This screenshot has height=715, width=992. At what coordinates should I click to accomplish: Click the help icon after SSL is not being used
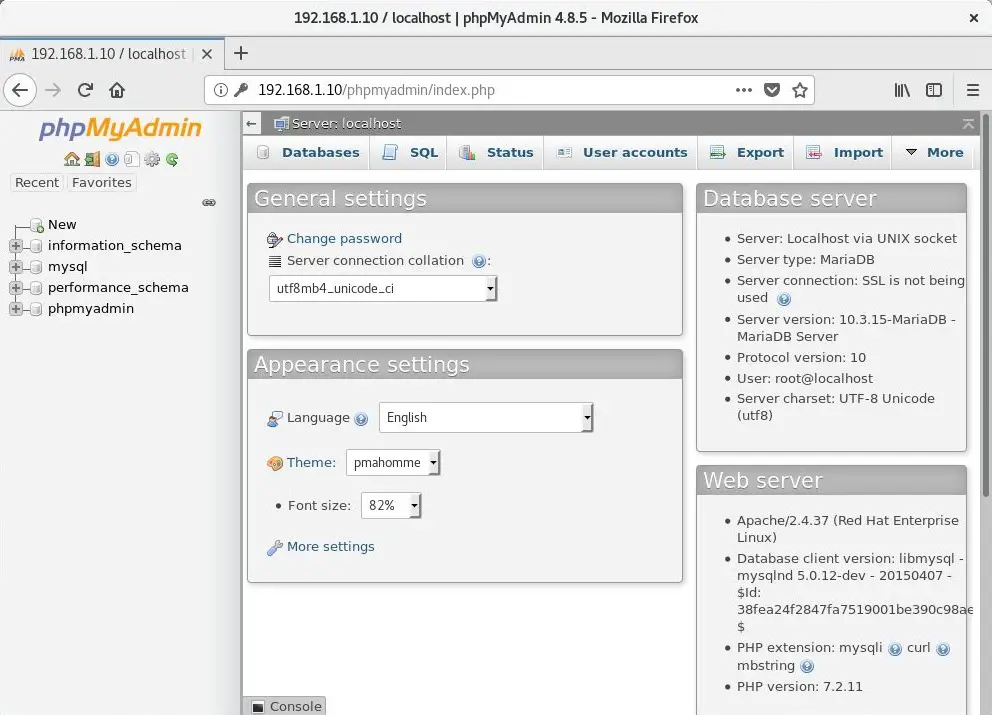pyautogui.click(x=784, y=299)
